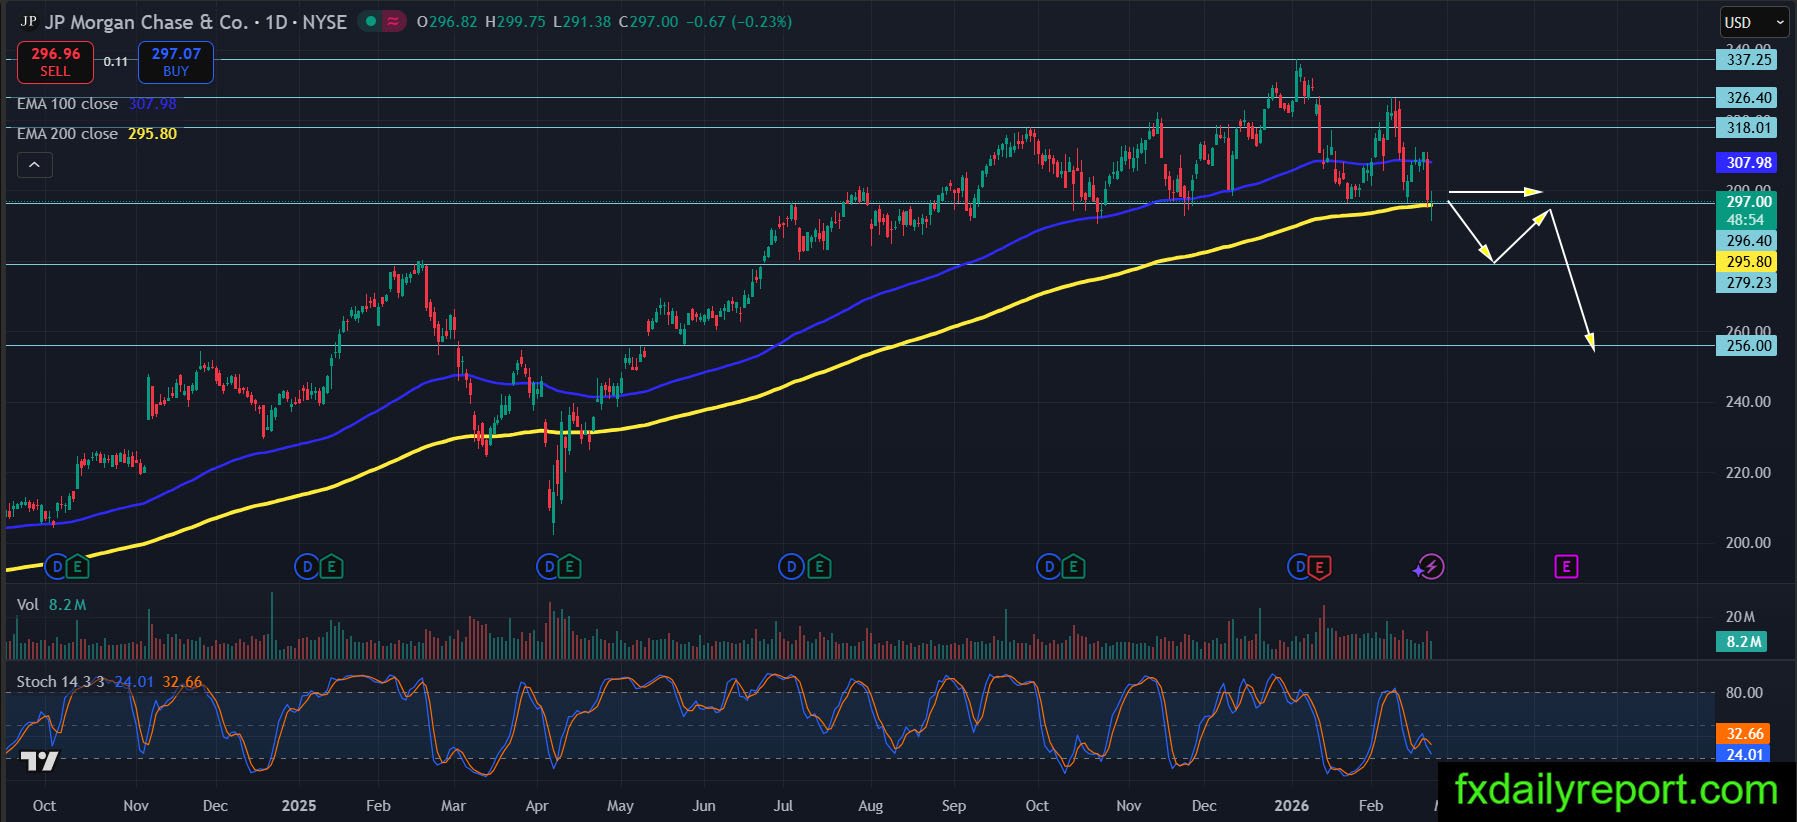Open the dividend D marker at October 2025
Screen dimensions: 1797x822
coord(1048,567)
